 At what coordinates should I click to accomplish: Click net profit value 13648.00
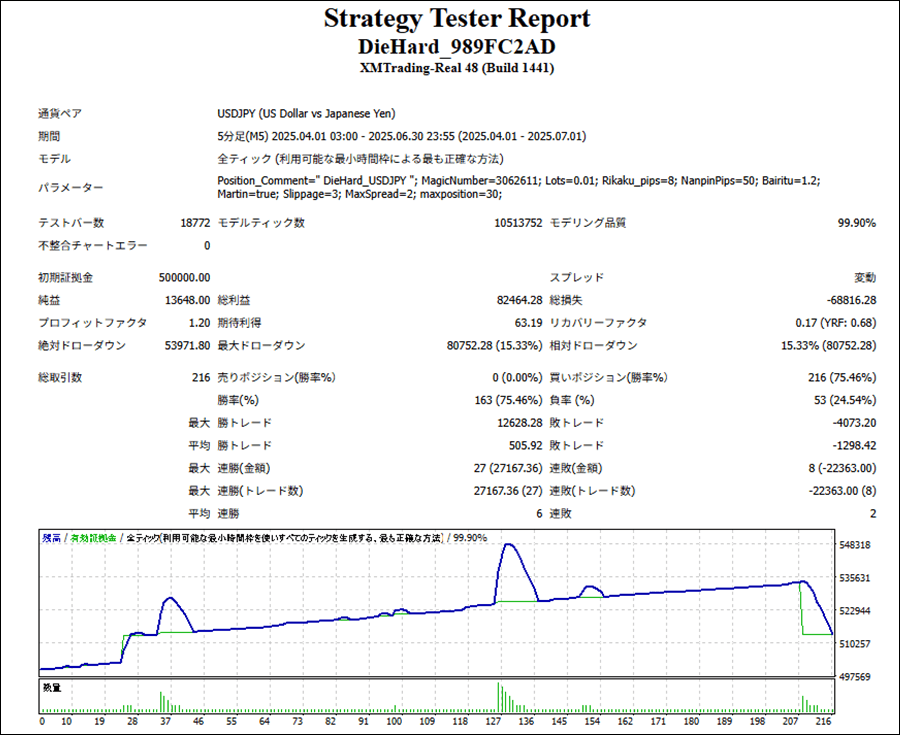tap(187, 300)
